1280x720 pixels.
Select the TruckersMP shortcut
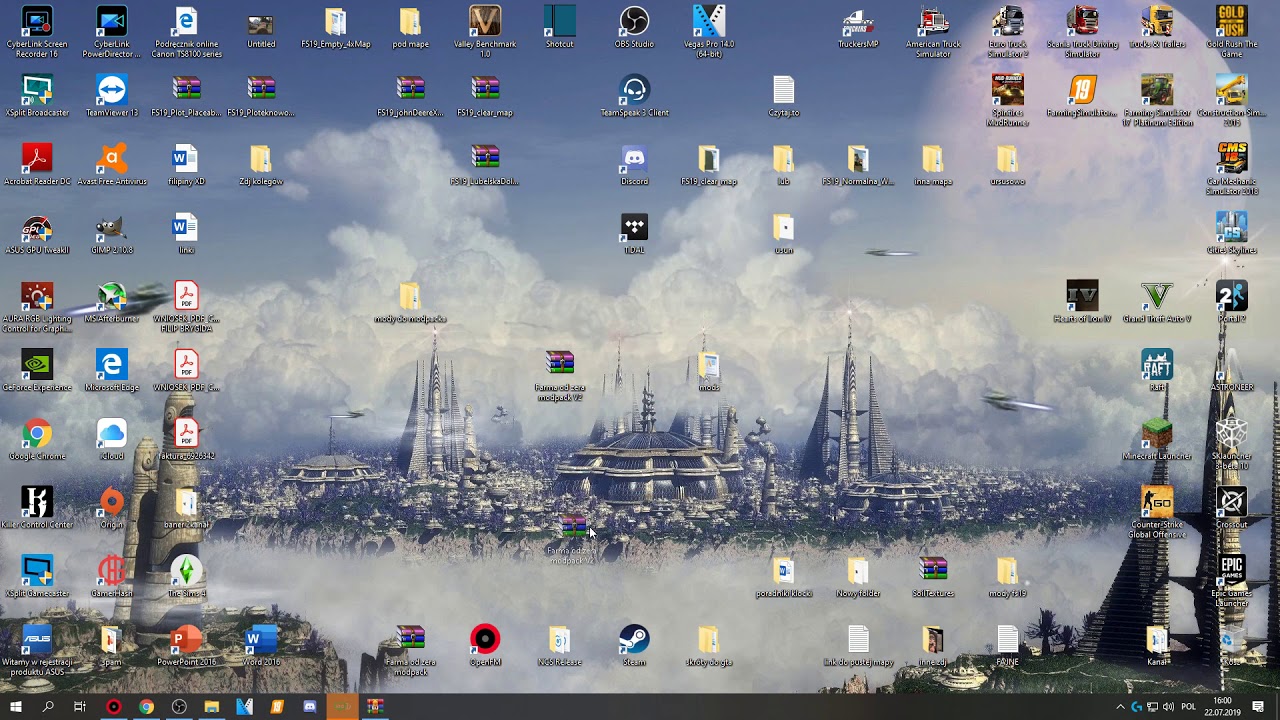pyautogui.click(x=858, y=27)
